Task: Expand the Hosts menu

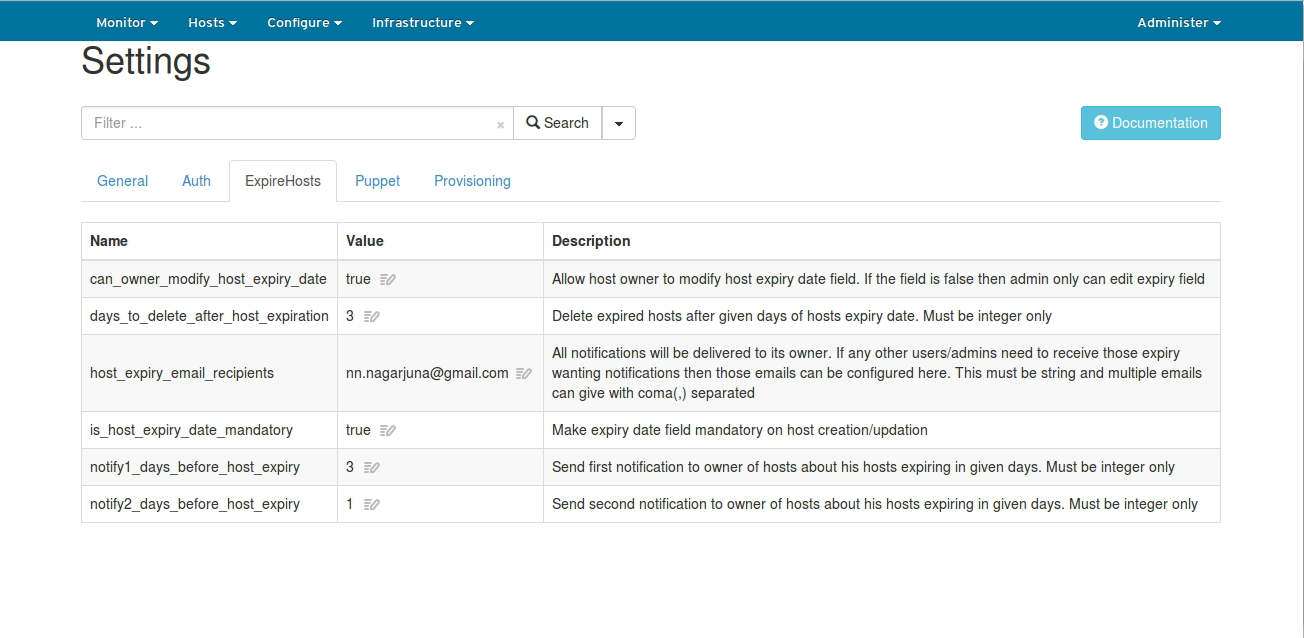Action: (212, 22)
